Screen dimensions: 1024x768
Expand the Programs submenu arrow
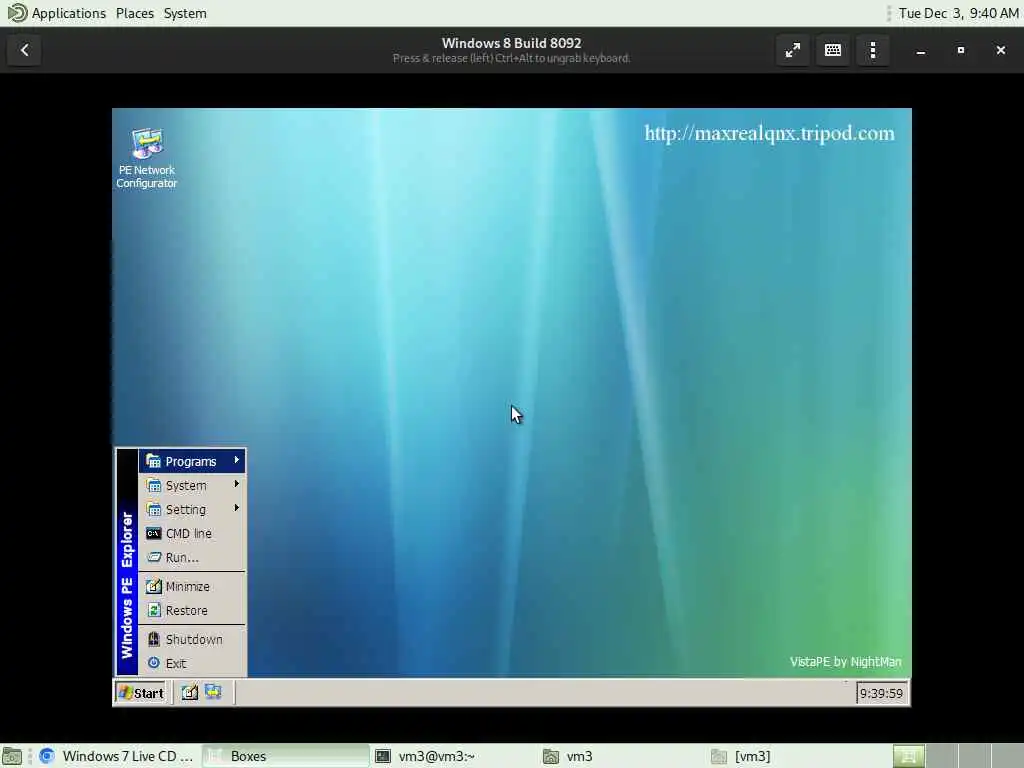tap(236, 460)
